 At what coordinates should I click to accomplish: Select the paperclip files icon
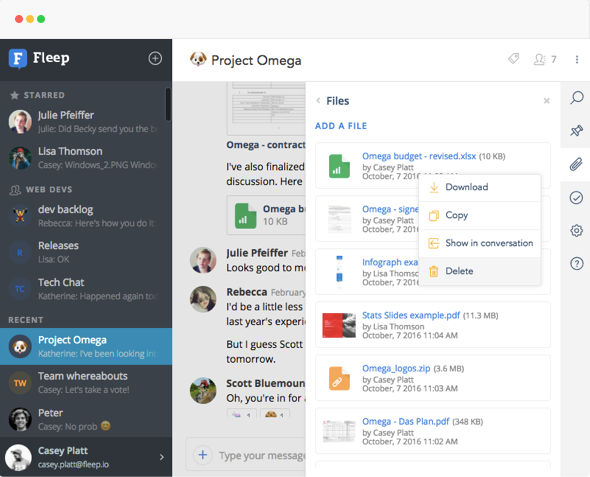(x=576, y=164)
